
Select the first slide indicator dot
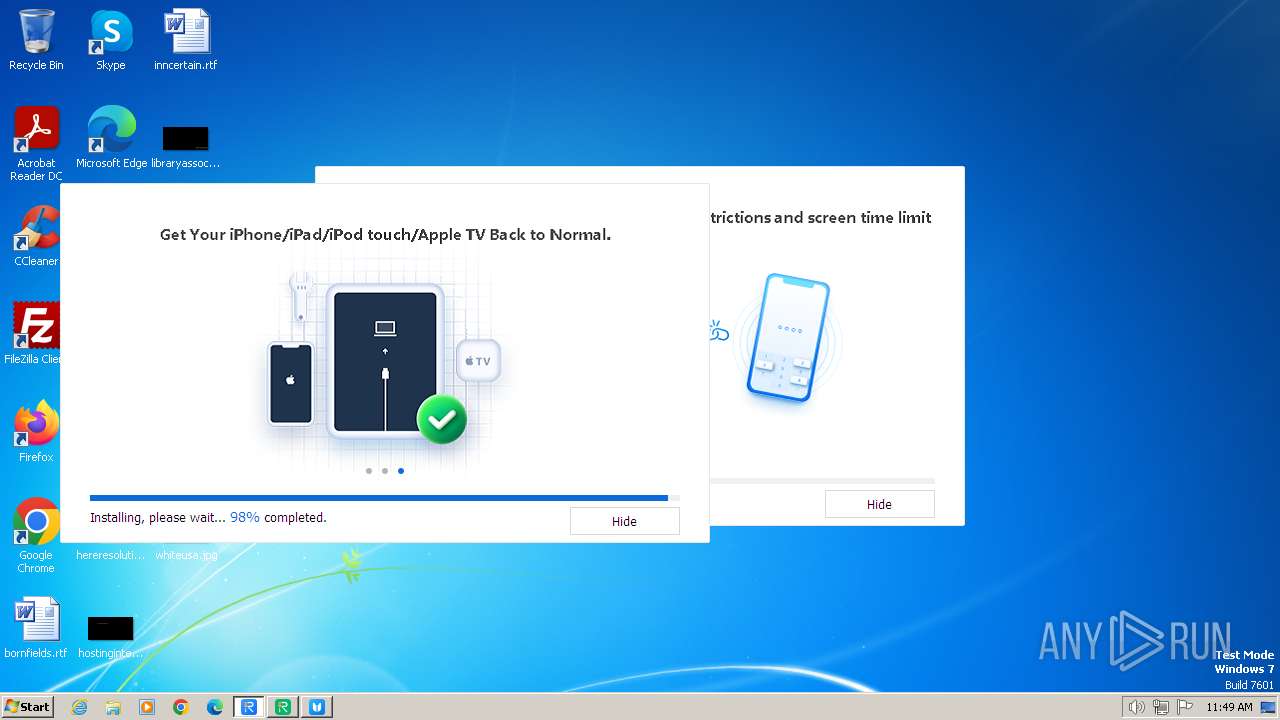[369, 470]
